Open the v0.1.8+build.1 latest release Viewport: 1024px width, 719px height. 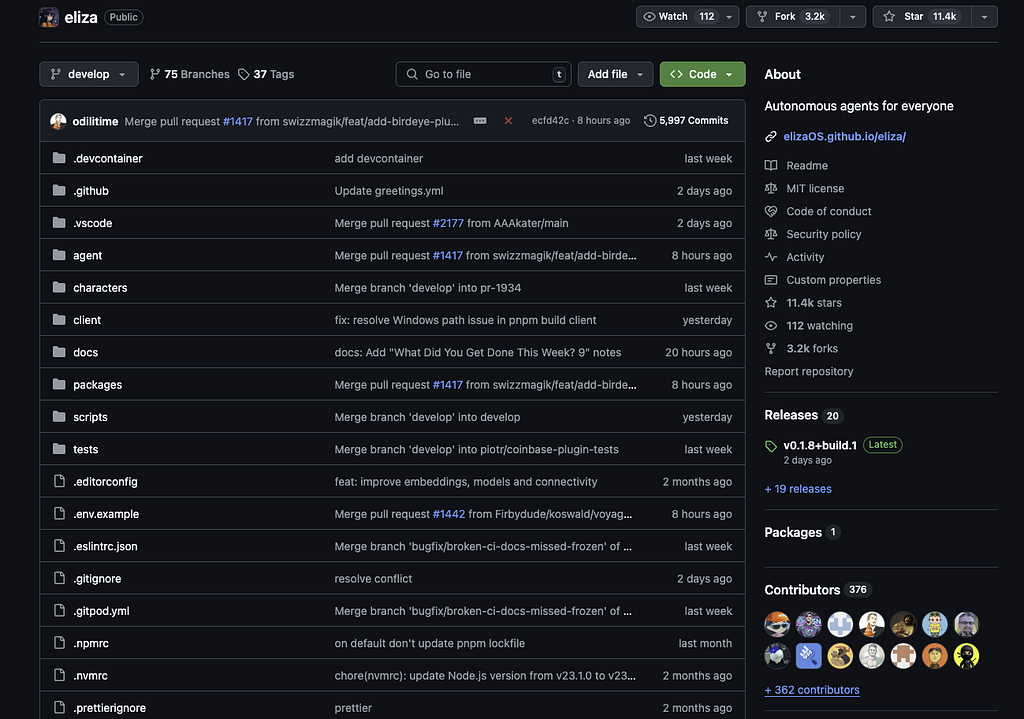coord(819,445)
